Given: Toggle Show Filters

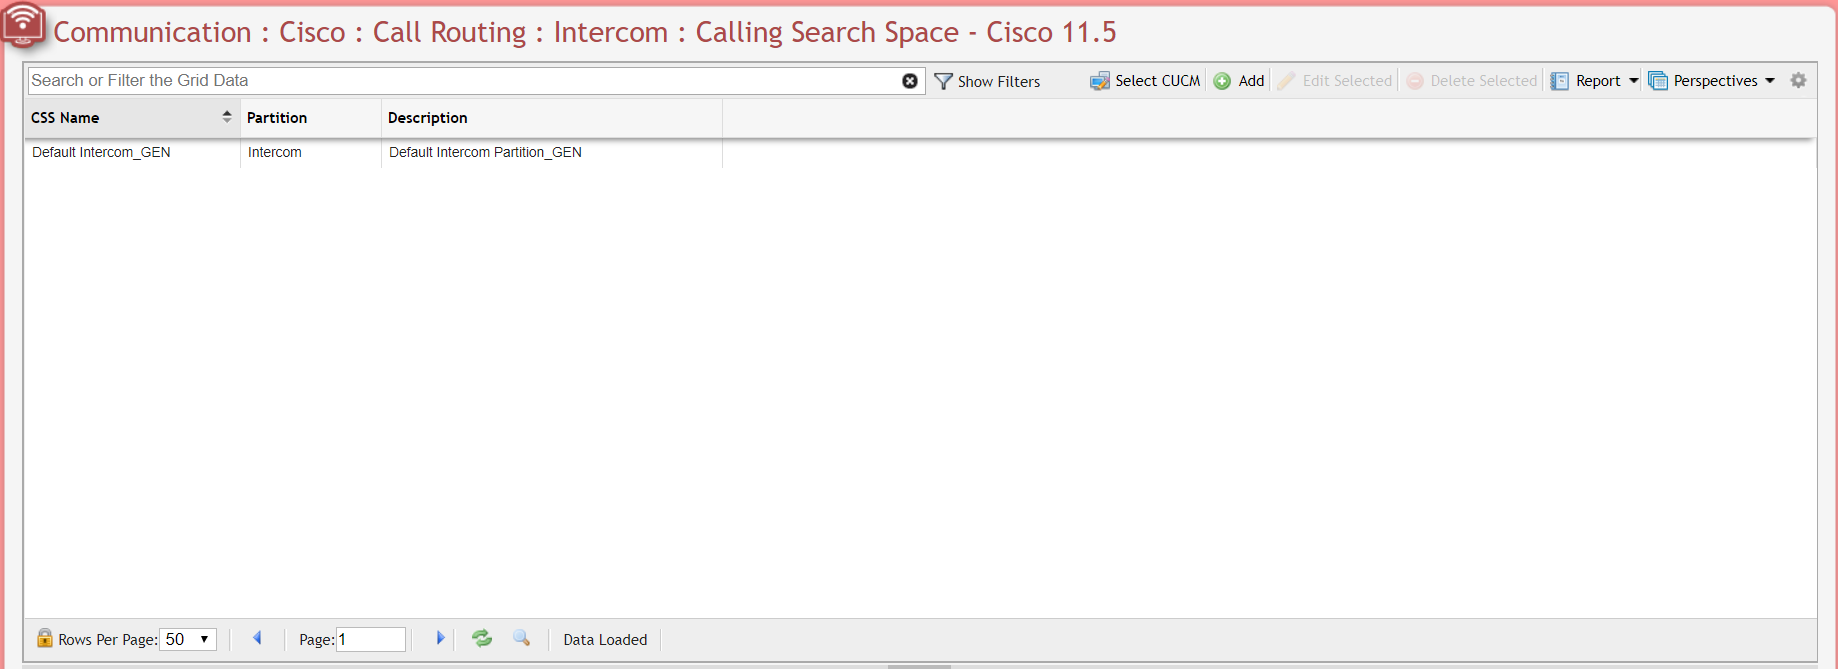Looking at the screenshot, I should [x=988, y=81].
